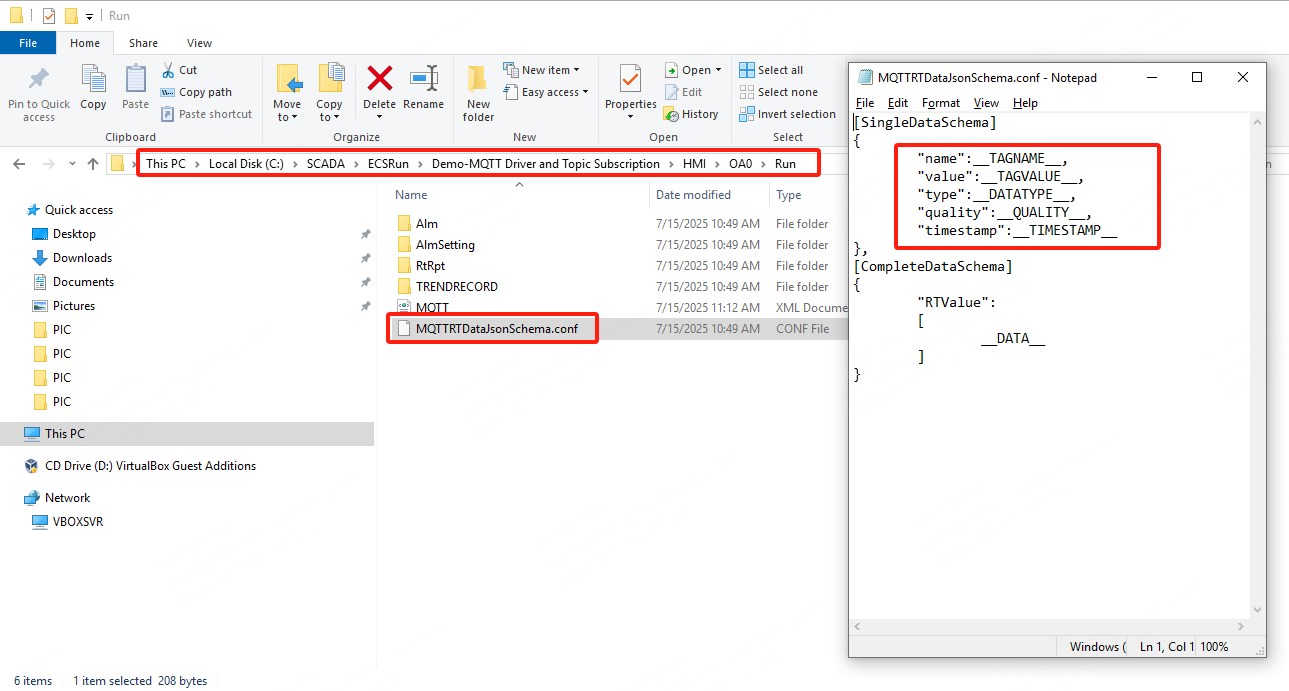Click the Back navigation arrow
This screenshot has height=691, width=1289.
click(20, 164)
